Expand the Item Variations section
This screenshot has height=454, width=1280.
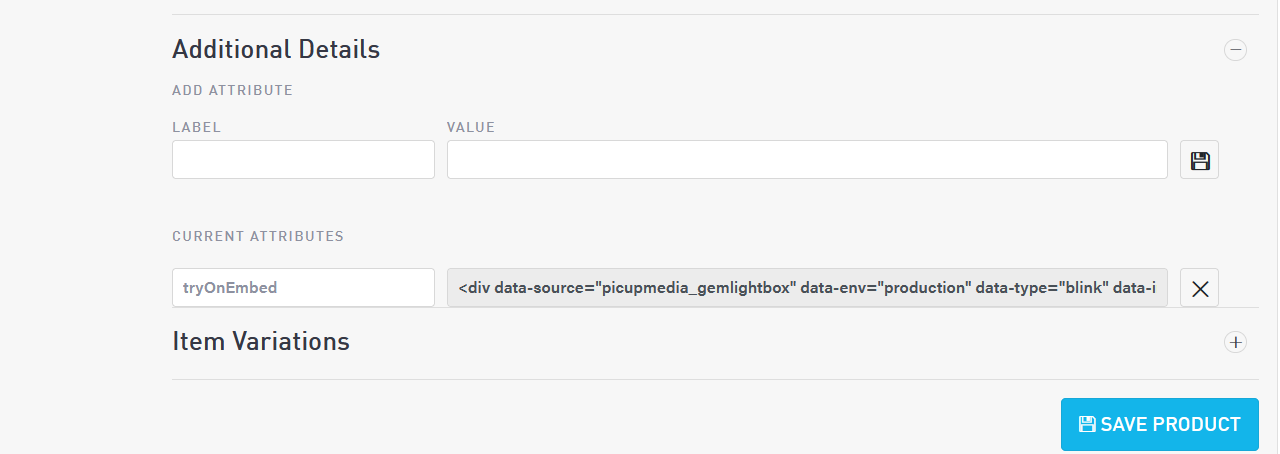(1236, 342)
